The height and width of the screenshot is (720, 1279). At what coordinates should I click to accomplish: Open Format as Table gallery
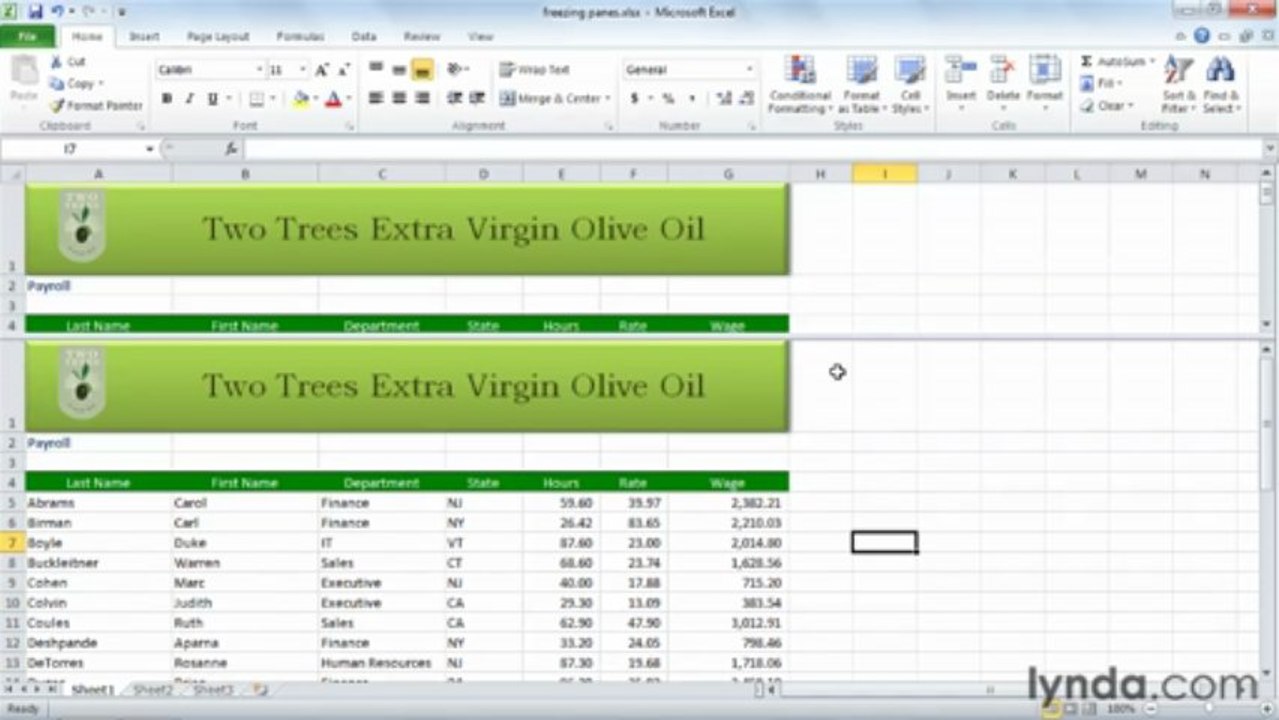[x=861, y=84]
